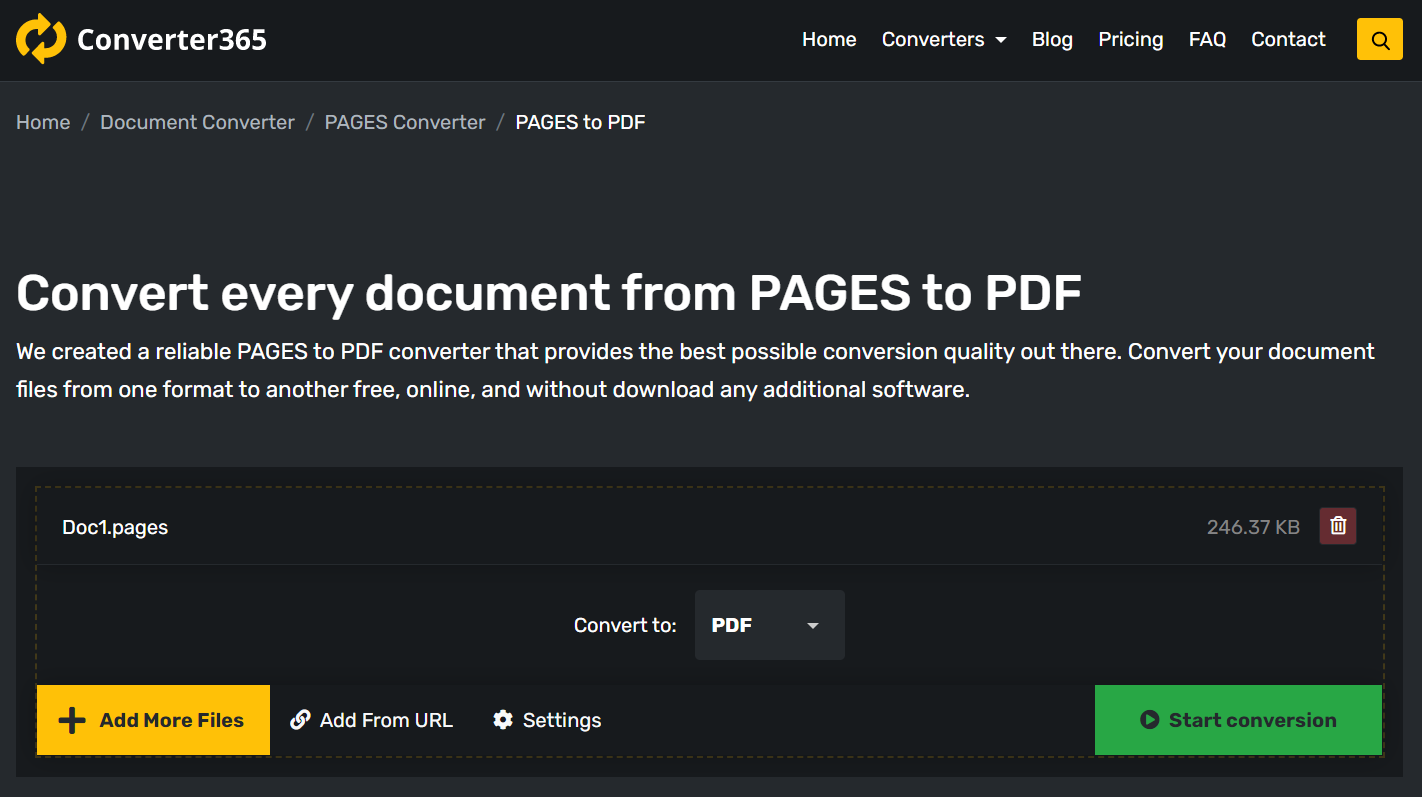Open the FAQ menu item
The image size is (1422, 797).
1207,39
